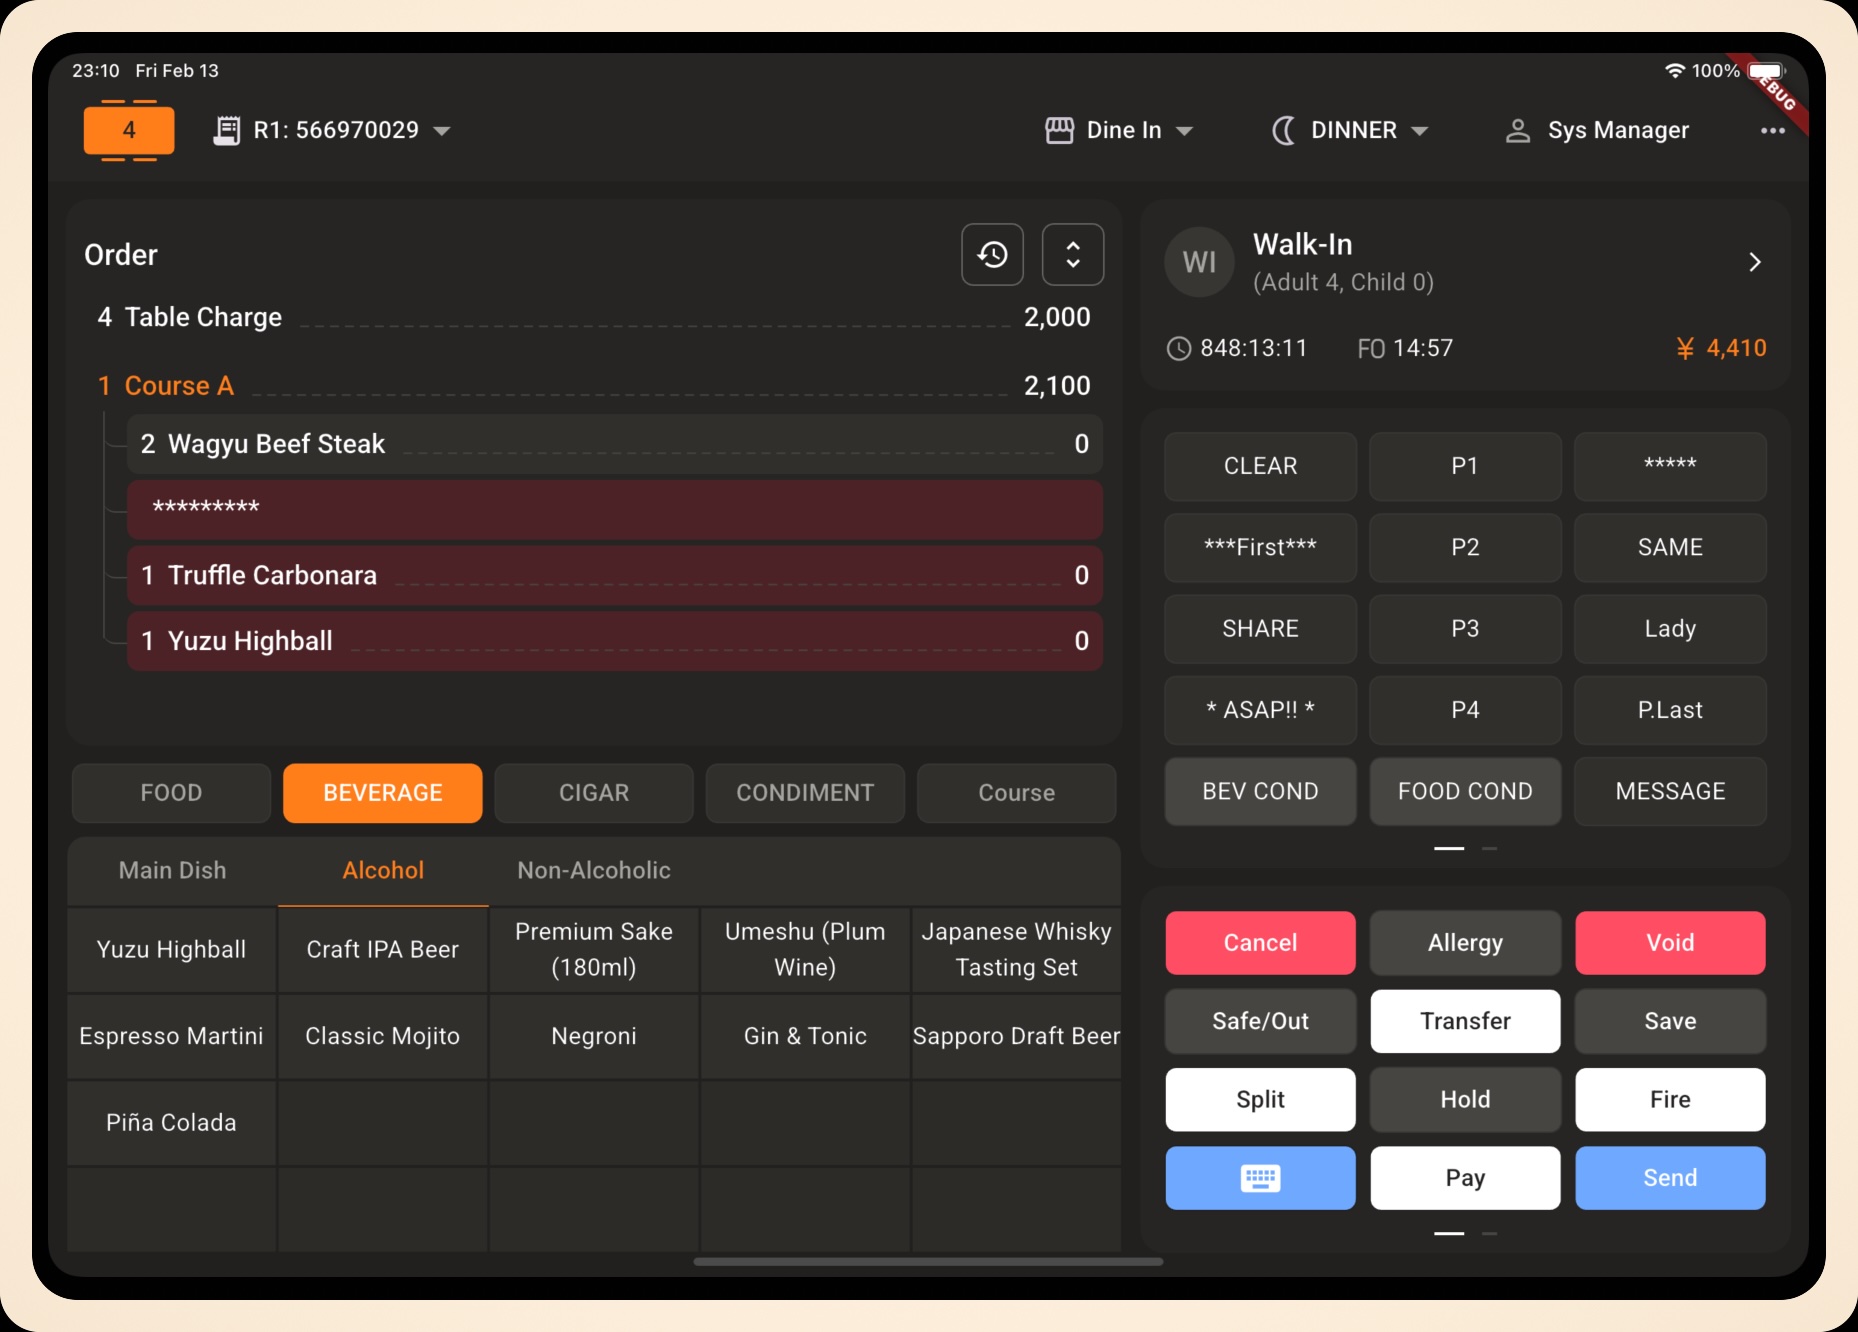Switch to the Non-Alcoholic tab
This screenshot has width=1858, height=1332.
pyautogui.click(x=593, y=870)
